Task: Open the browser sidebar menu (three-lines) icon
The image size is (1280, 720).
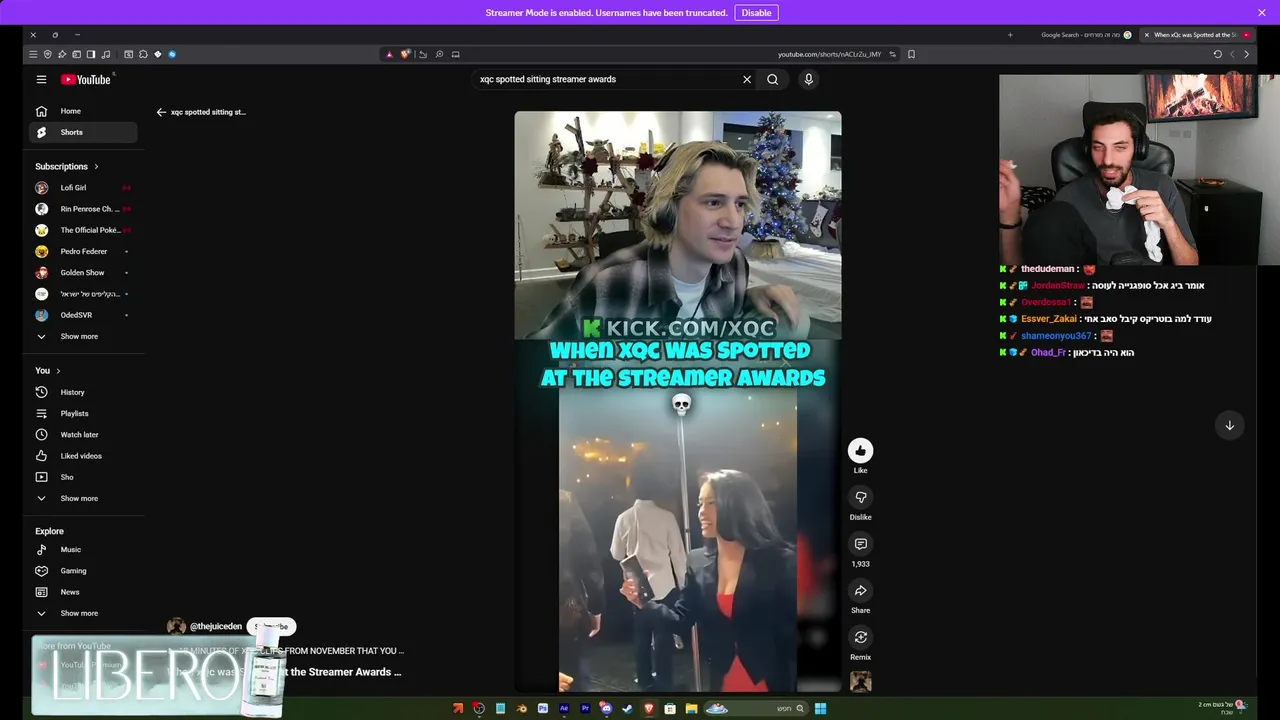Action: 33,54
